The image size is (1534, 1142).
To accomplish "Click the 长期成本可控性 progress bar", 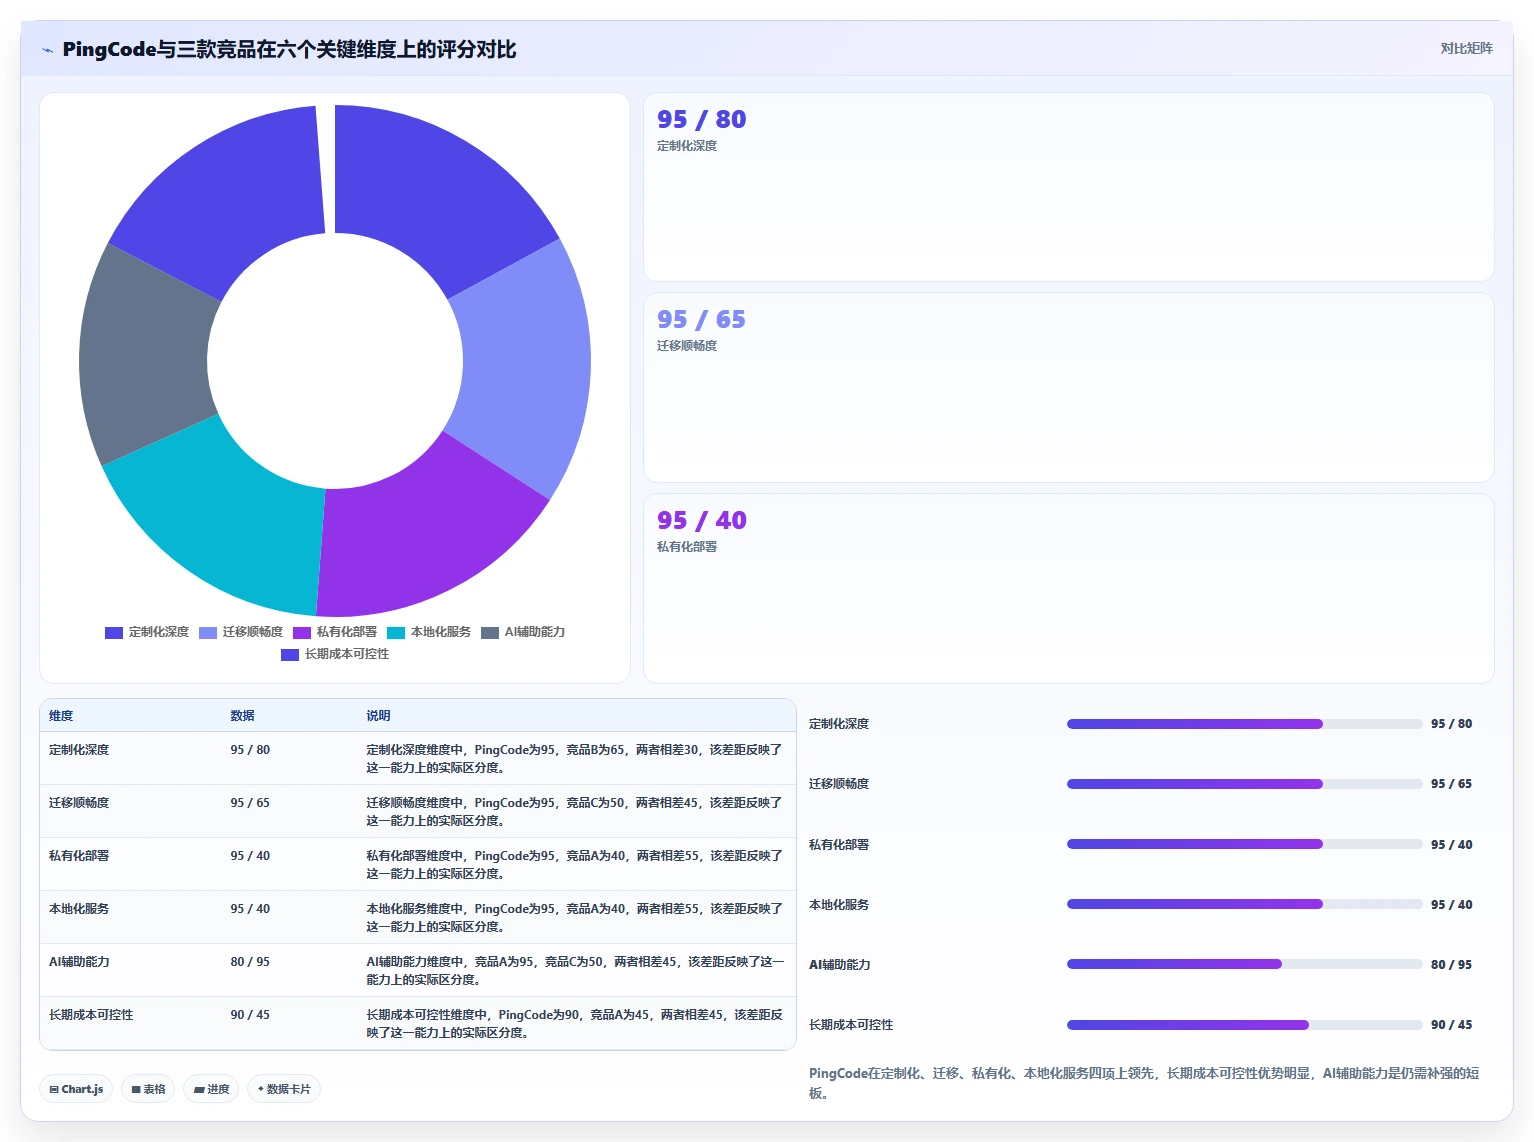I will 1244,1024.
